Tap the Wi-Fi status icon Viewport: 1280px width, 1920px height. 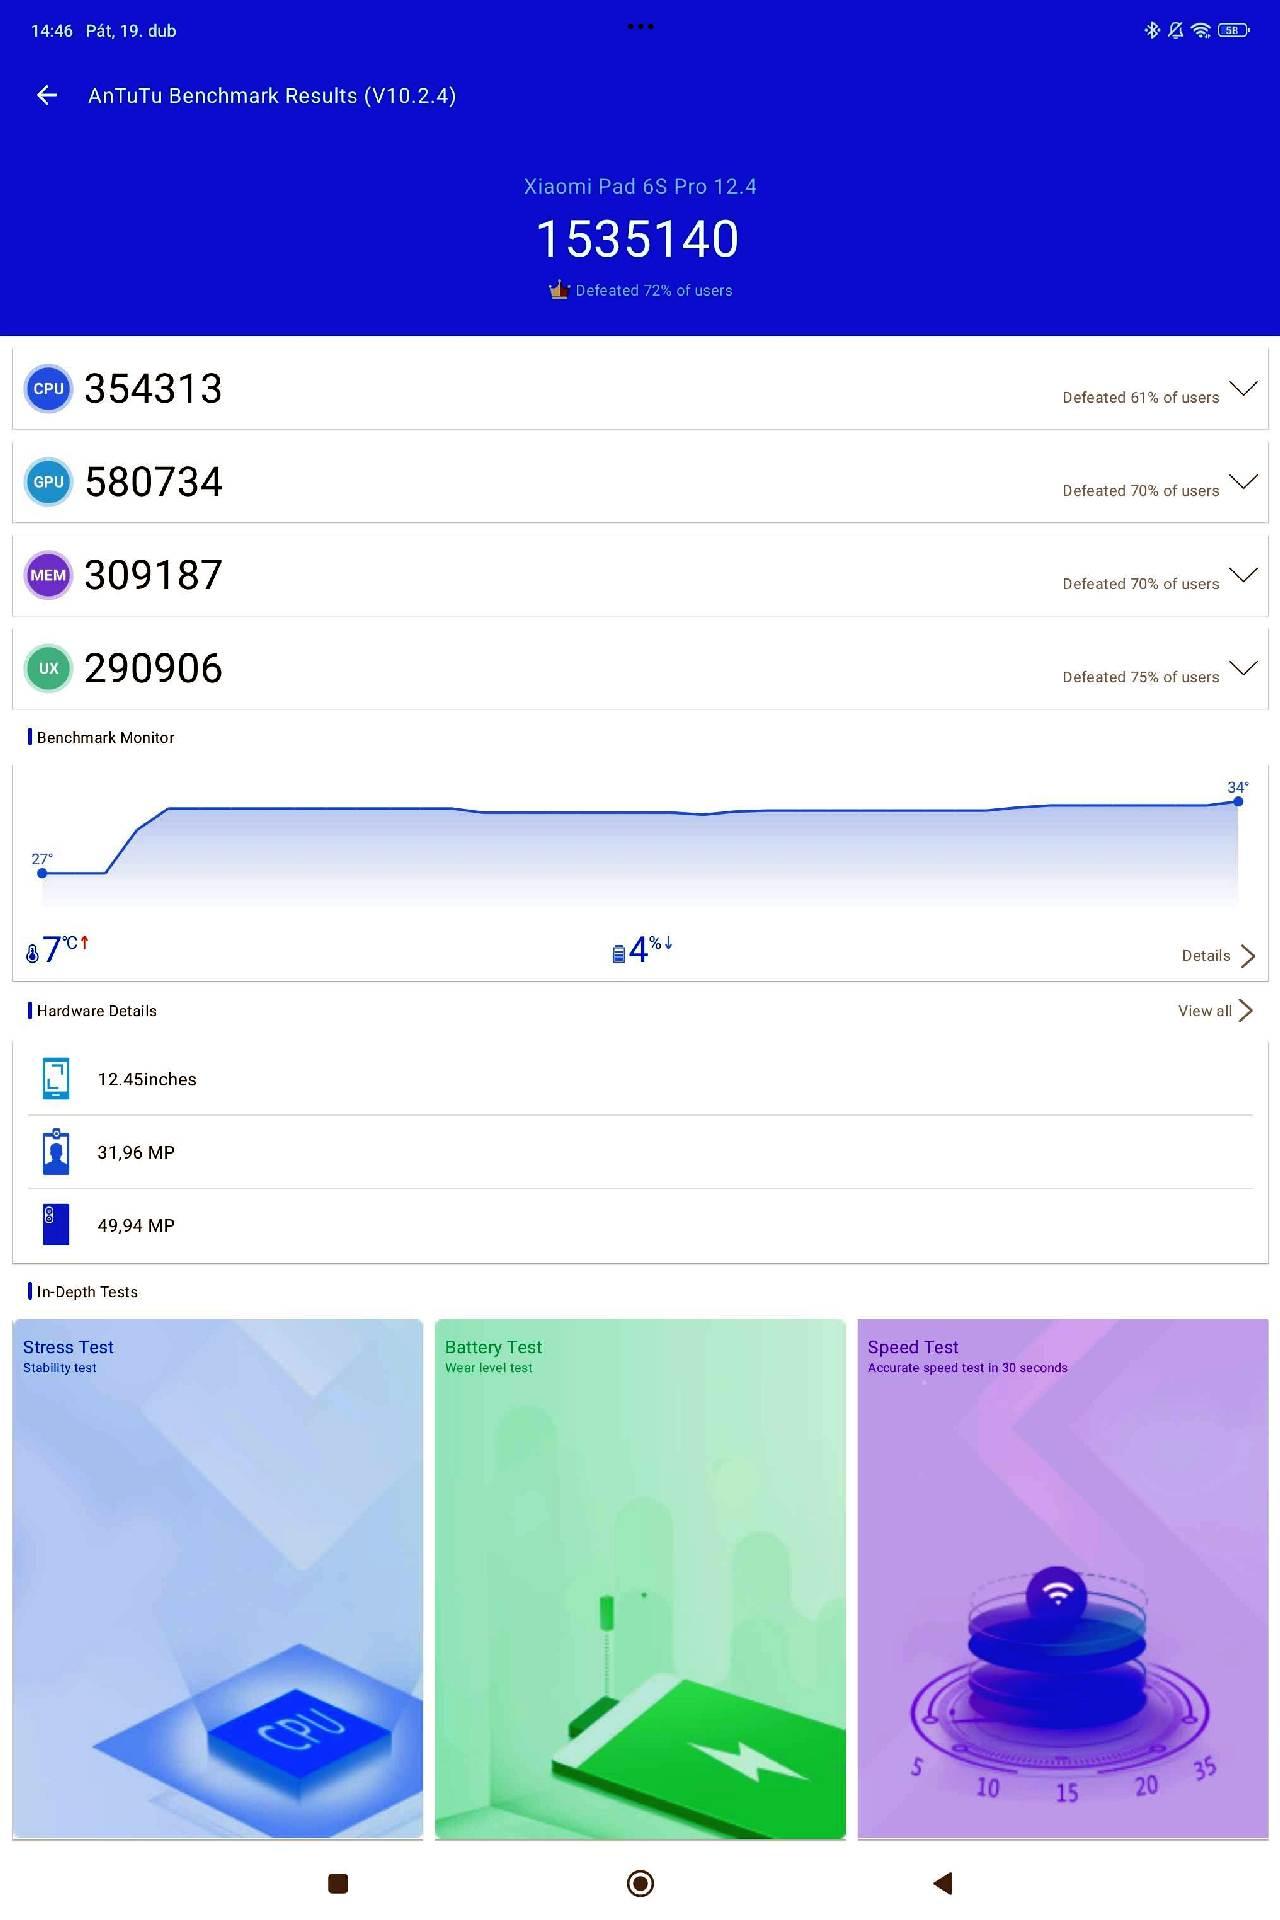(1201, 30)
